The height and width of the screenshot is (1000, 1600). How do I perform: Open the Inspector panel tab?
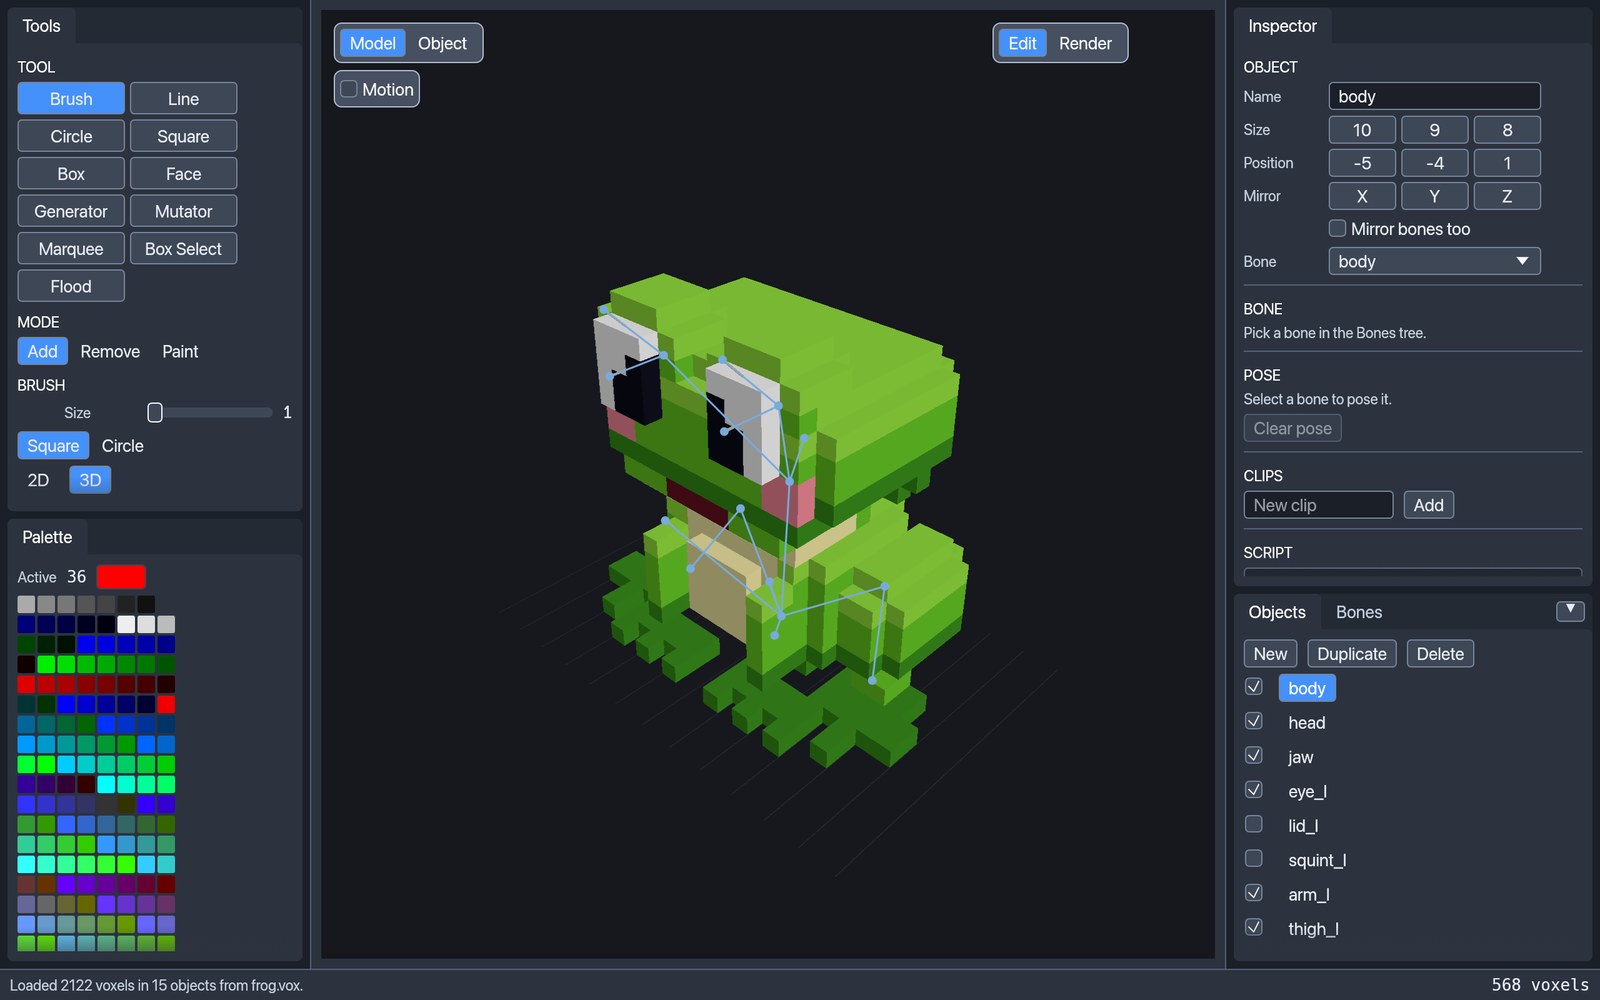click(1282, 26)
